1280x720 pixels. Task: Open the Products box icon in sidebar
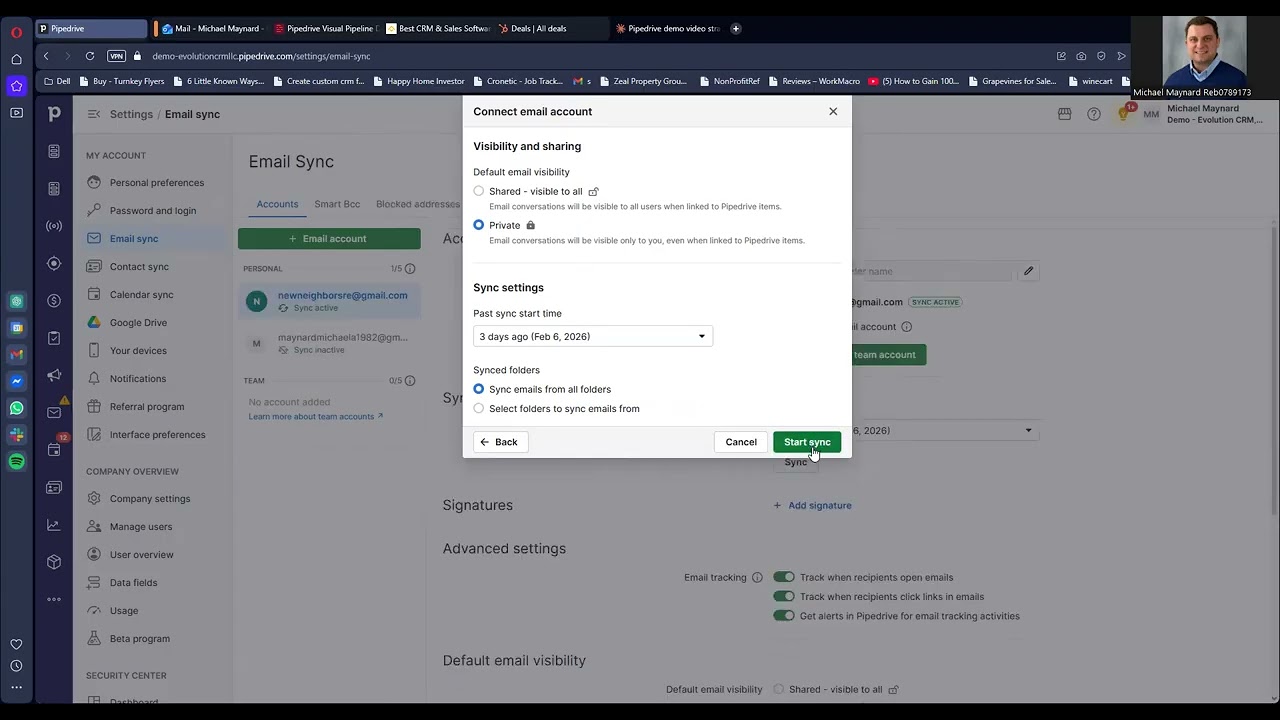[54, 562]
